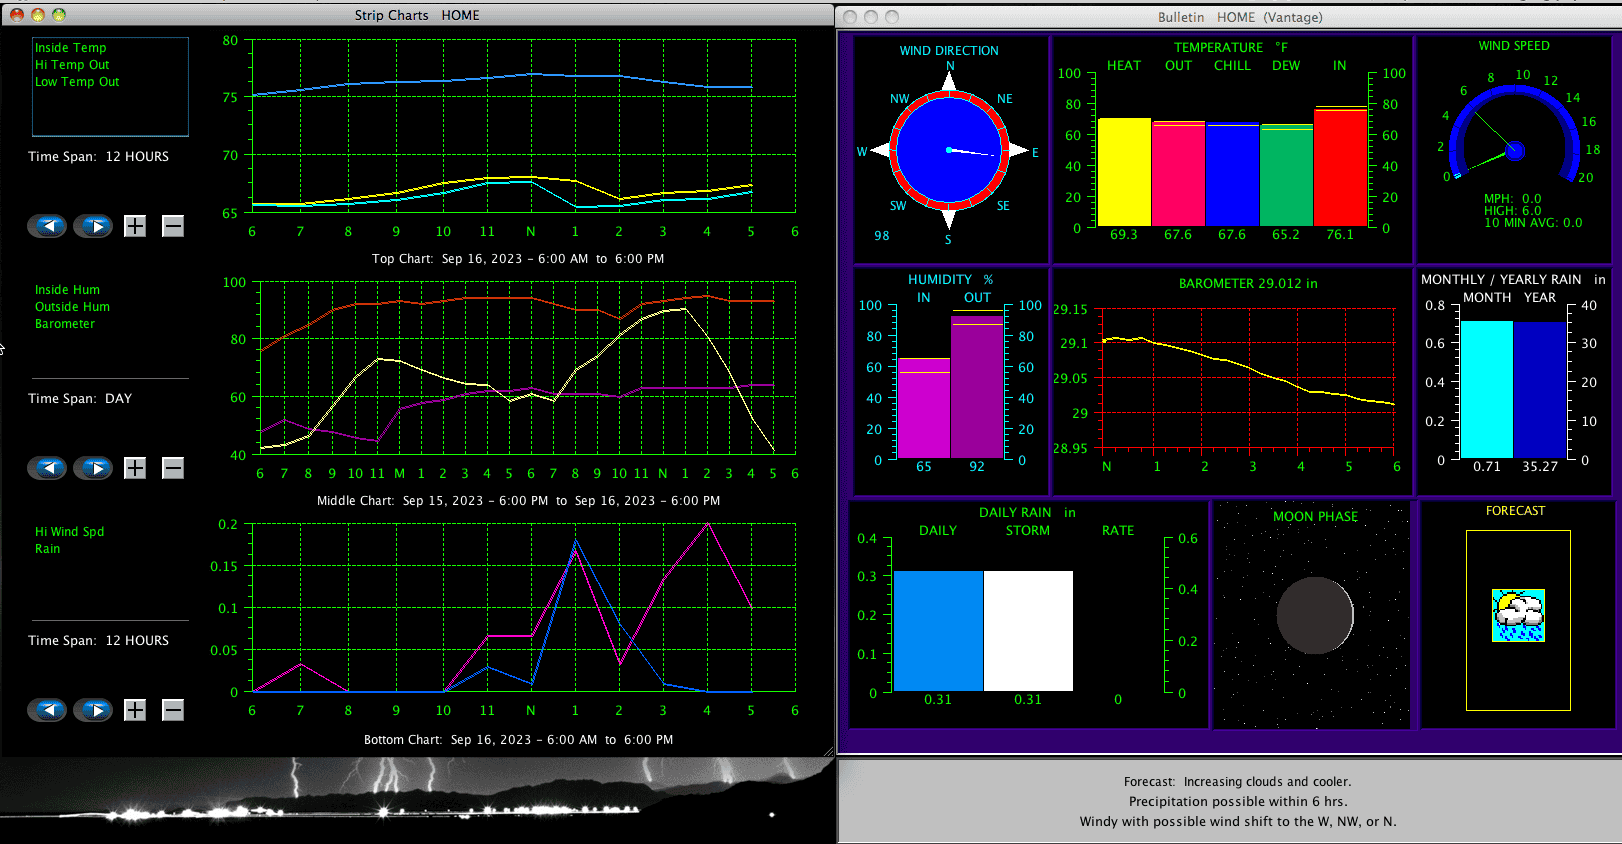Step the top chart forward in time
This screenshot has width=1622, height=844.
tap(94, 226)
